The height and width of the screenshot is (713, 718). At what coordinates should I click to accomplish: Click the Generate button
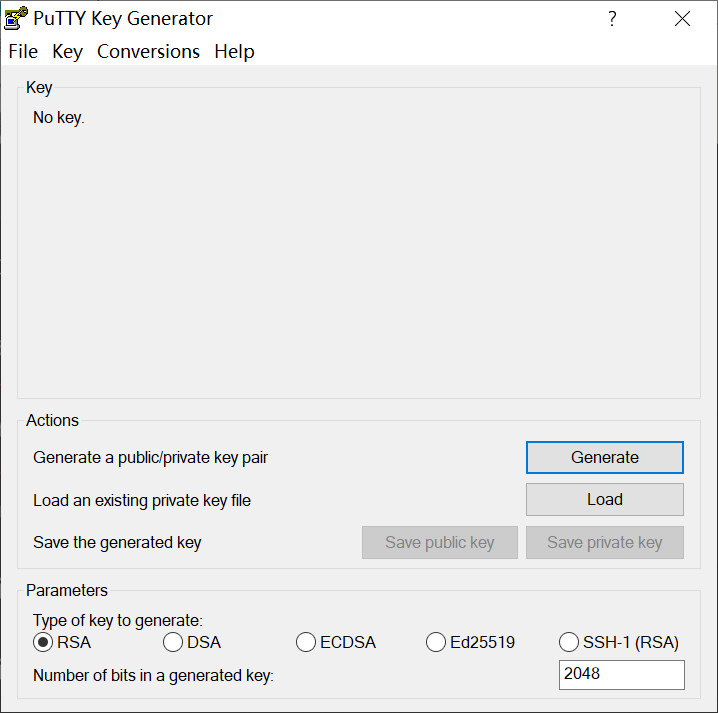pyautogui.click(x=604, y=457)
